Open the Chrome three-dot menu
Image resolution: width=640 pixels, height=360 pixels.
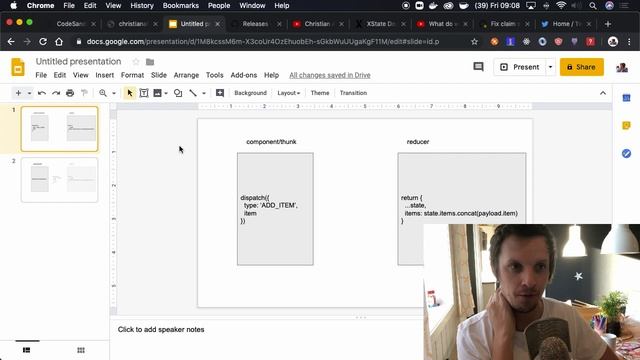coord(629,42)
